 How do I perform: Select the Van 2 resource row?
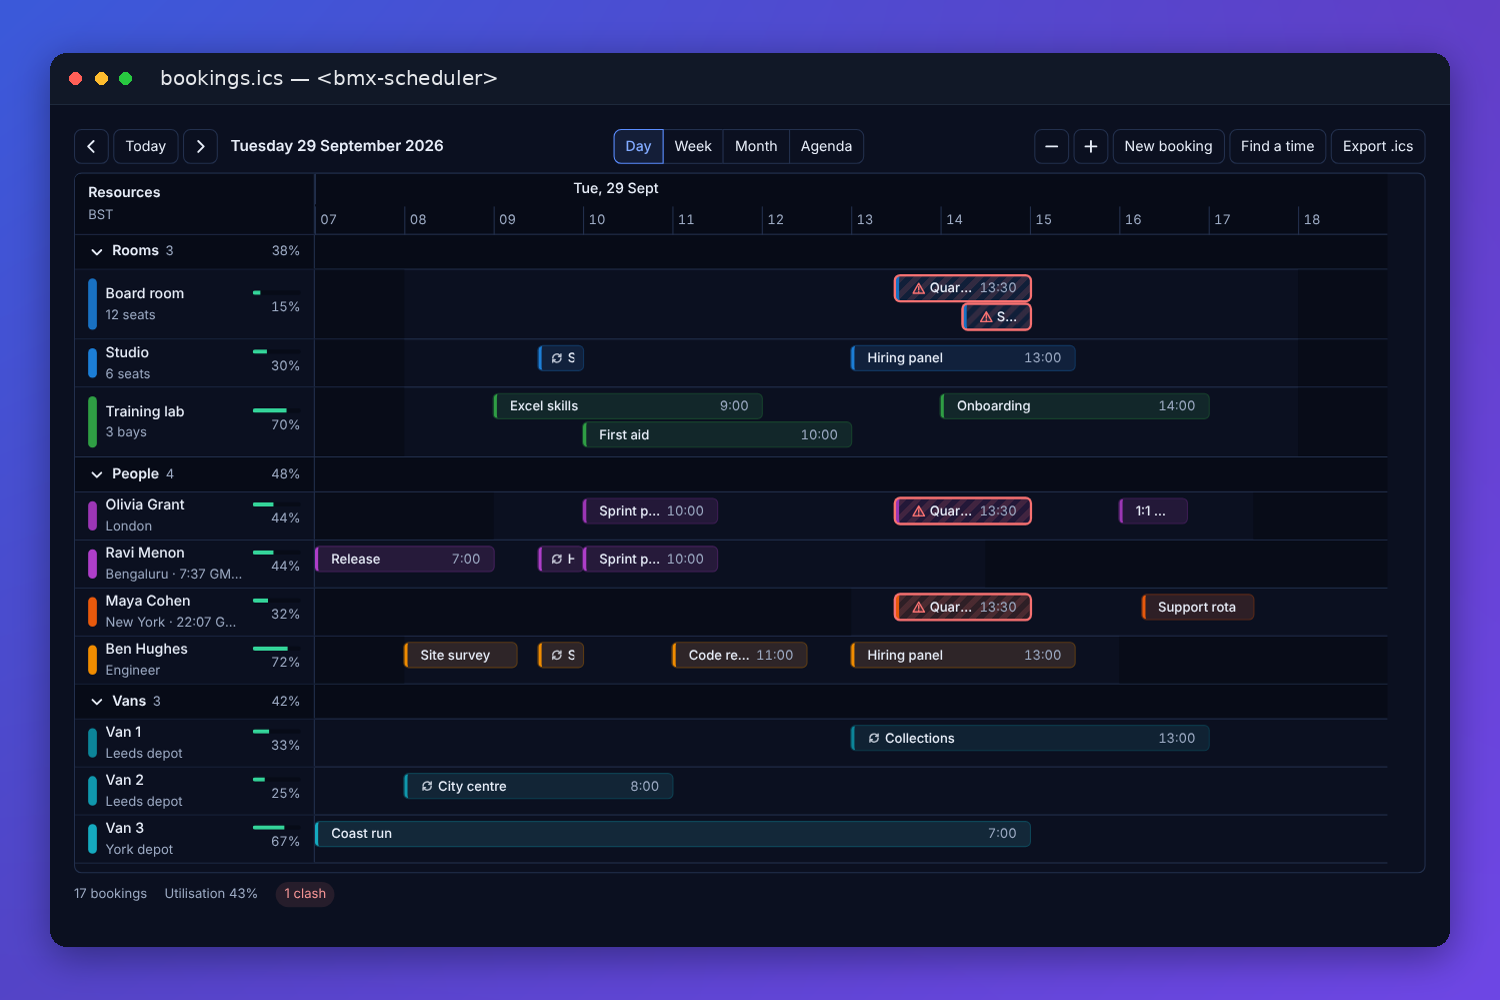tap(195, 791)
